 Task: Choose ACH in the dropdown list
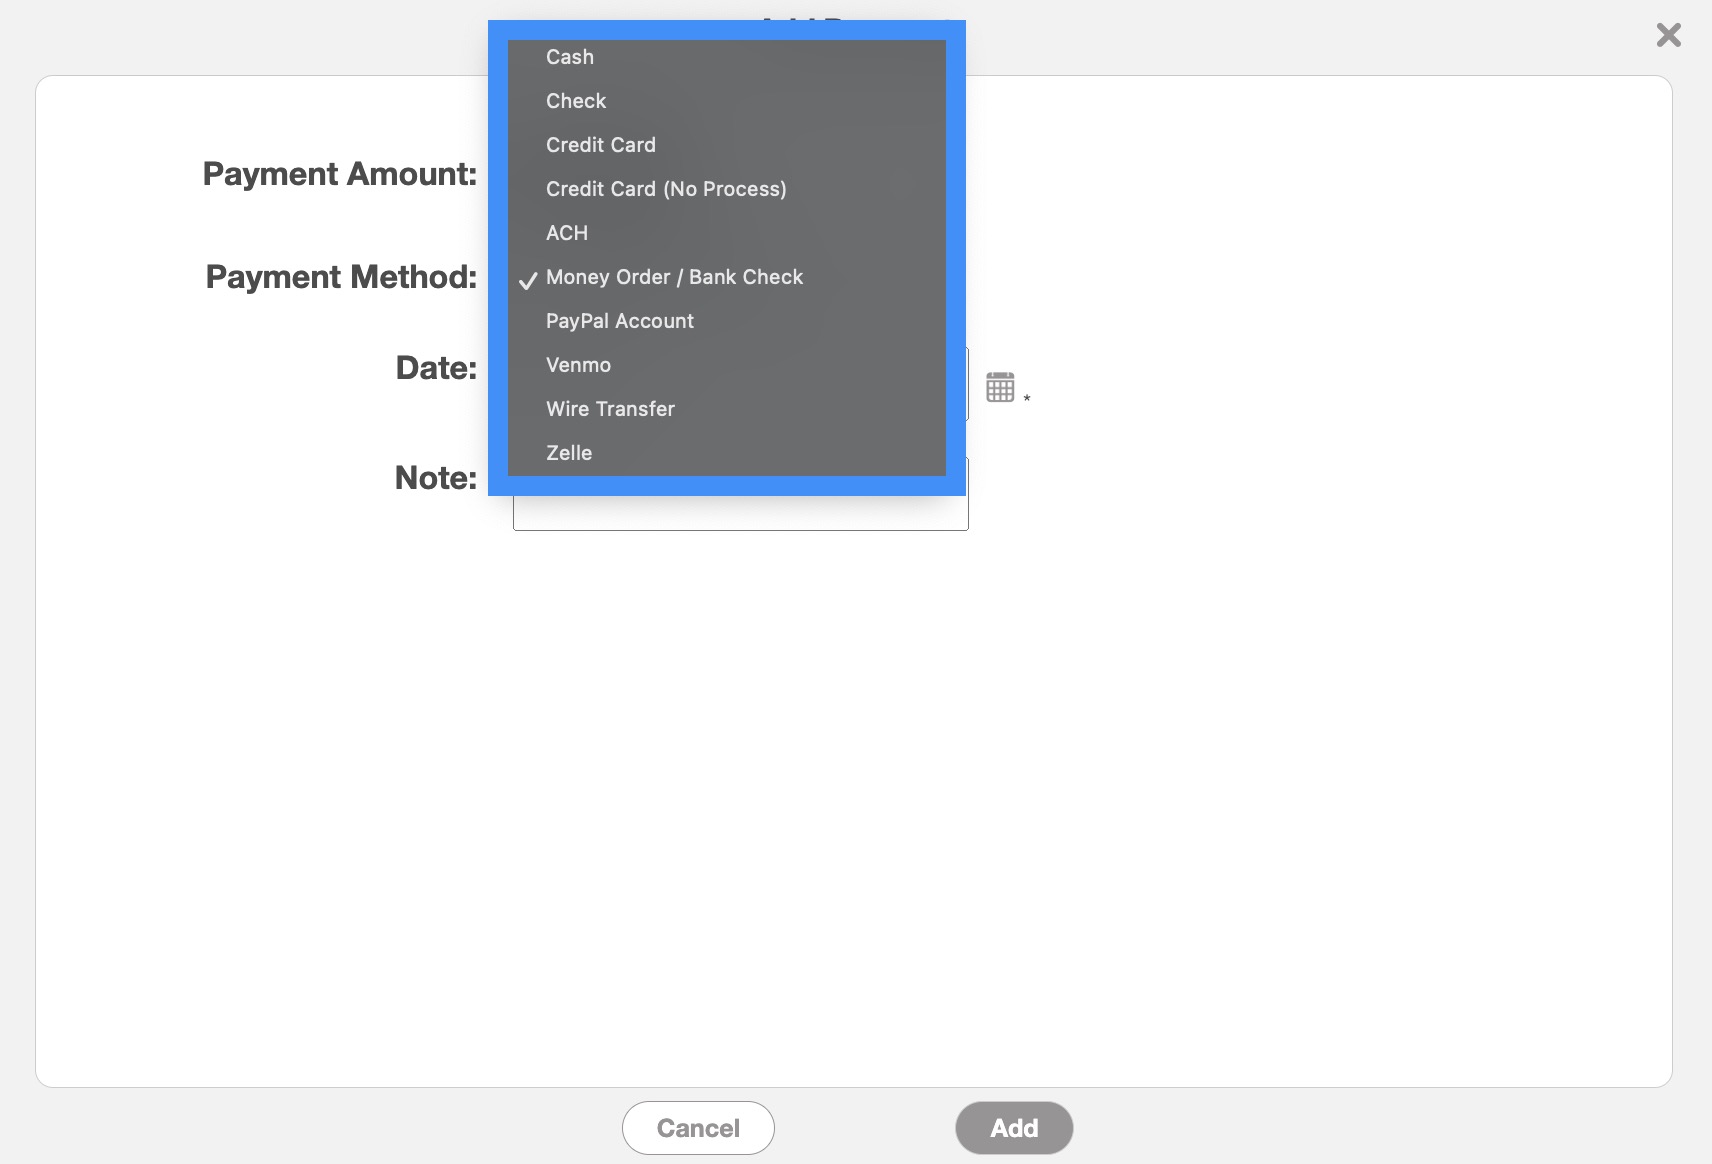pos(567,234)
